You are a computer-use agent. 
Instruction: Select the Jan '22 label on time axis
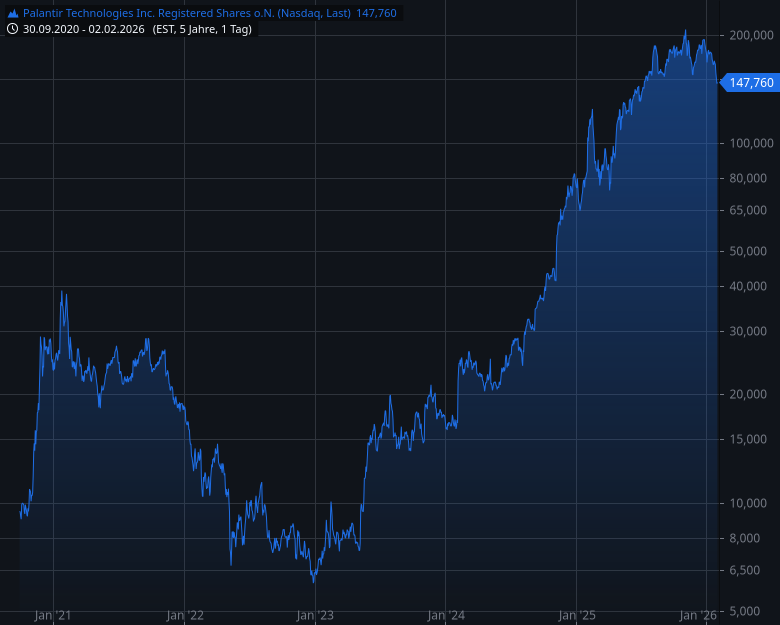pyautogui.click(x=184, y=615)
